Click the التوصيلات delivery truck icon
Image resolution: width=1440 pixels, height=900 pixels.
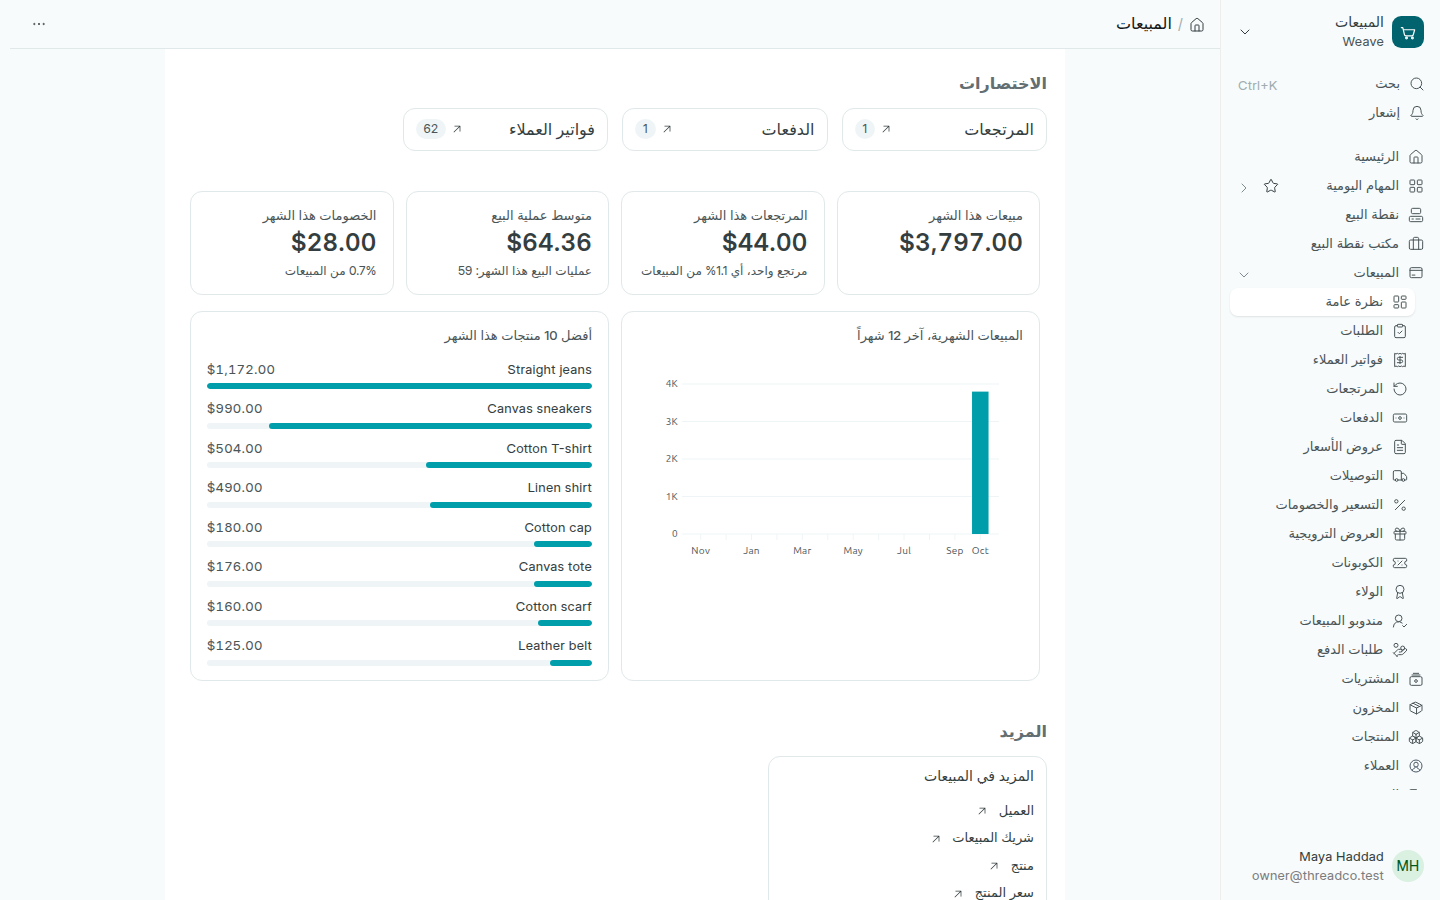(x=1400, y=476)
